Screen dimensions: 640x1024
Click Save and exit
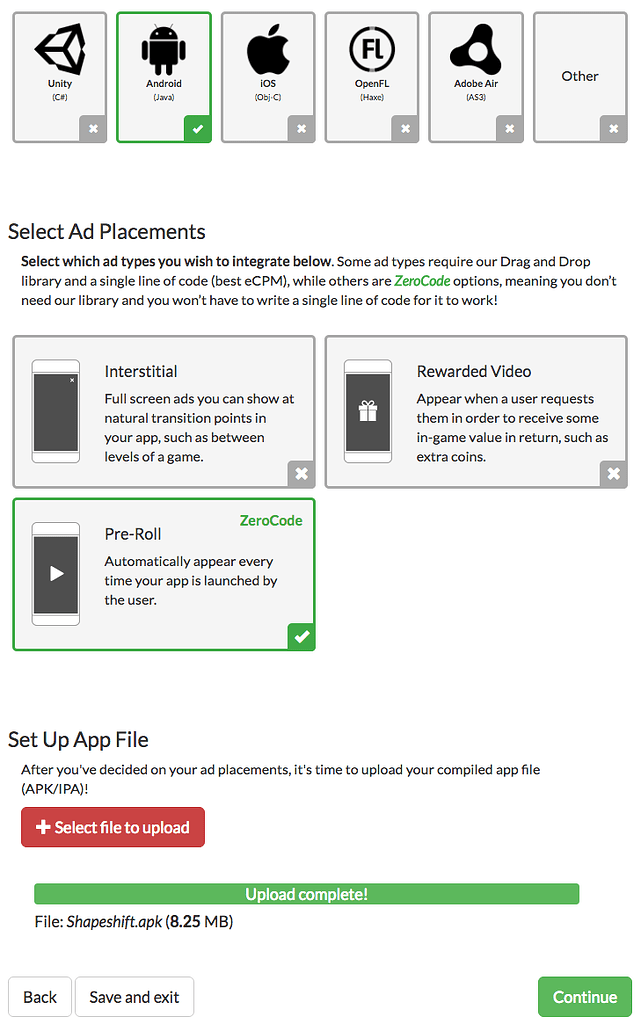click(x=134, y=997)
